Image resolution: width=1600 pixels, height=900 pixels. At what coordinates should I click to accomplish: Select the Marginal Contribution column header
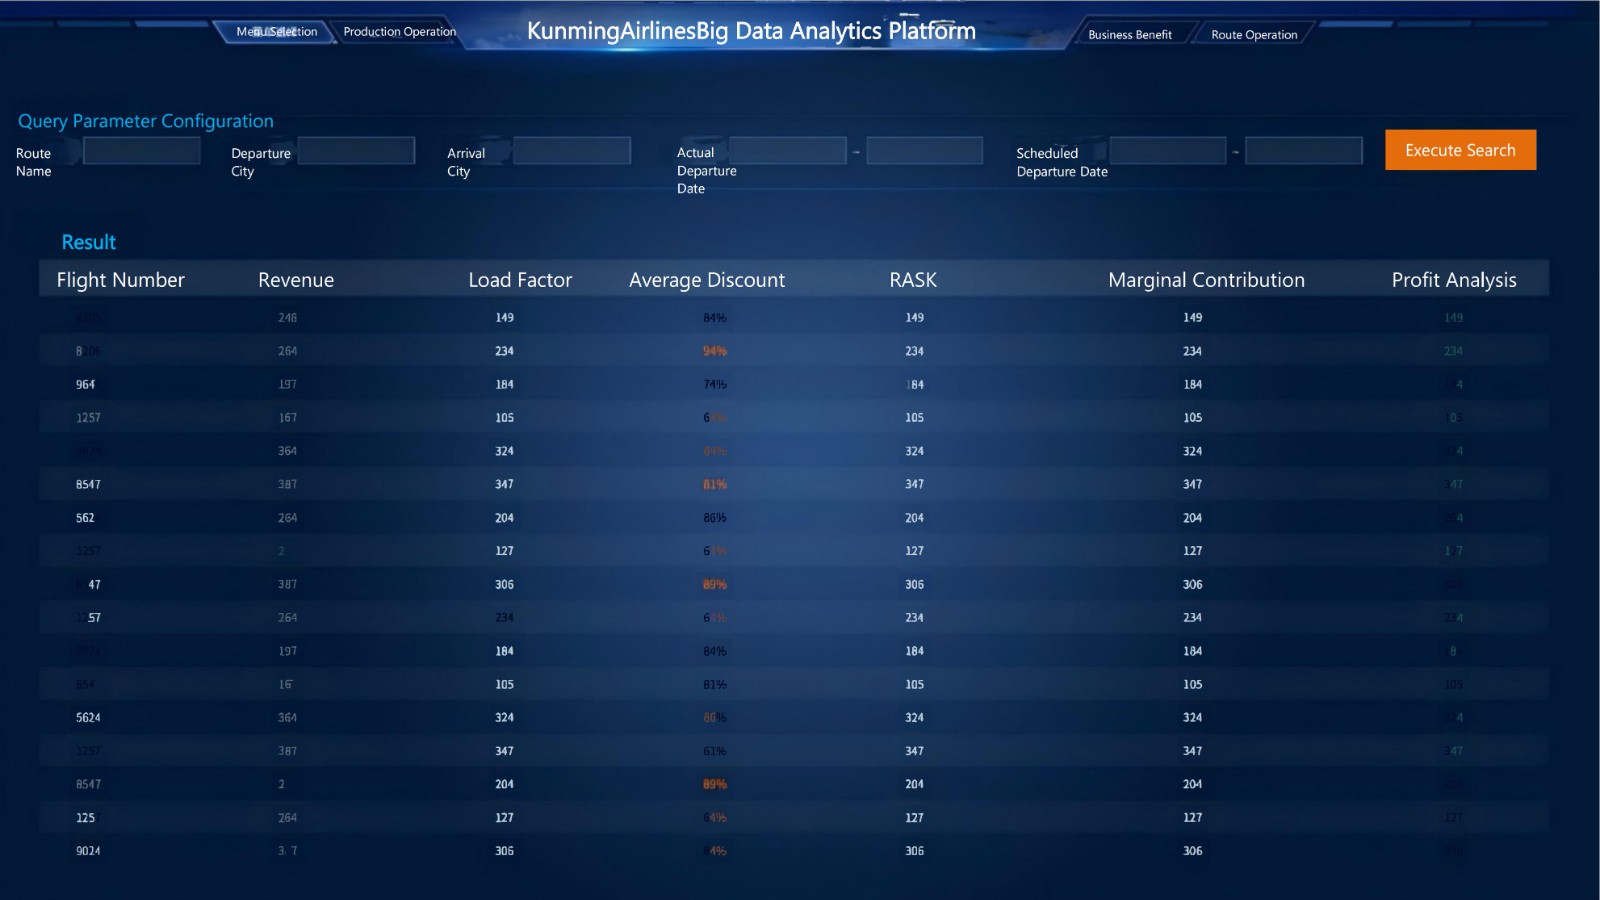tap(1206, 280)
